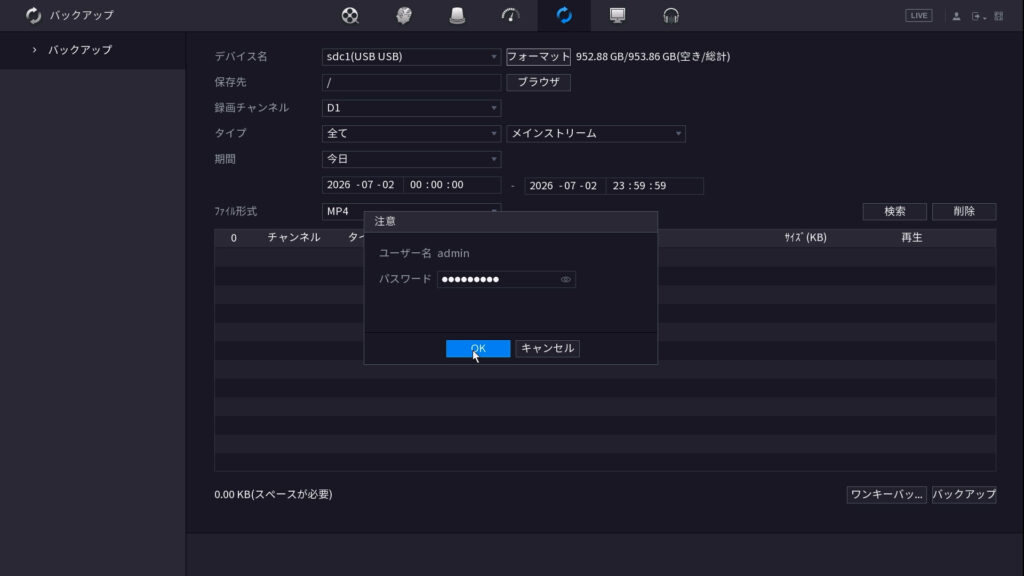Open the ファイル形式 MP4 dropdown
Viewport: 1024px width, 576px height.
pyautogui.click(x=411, y=210)
